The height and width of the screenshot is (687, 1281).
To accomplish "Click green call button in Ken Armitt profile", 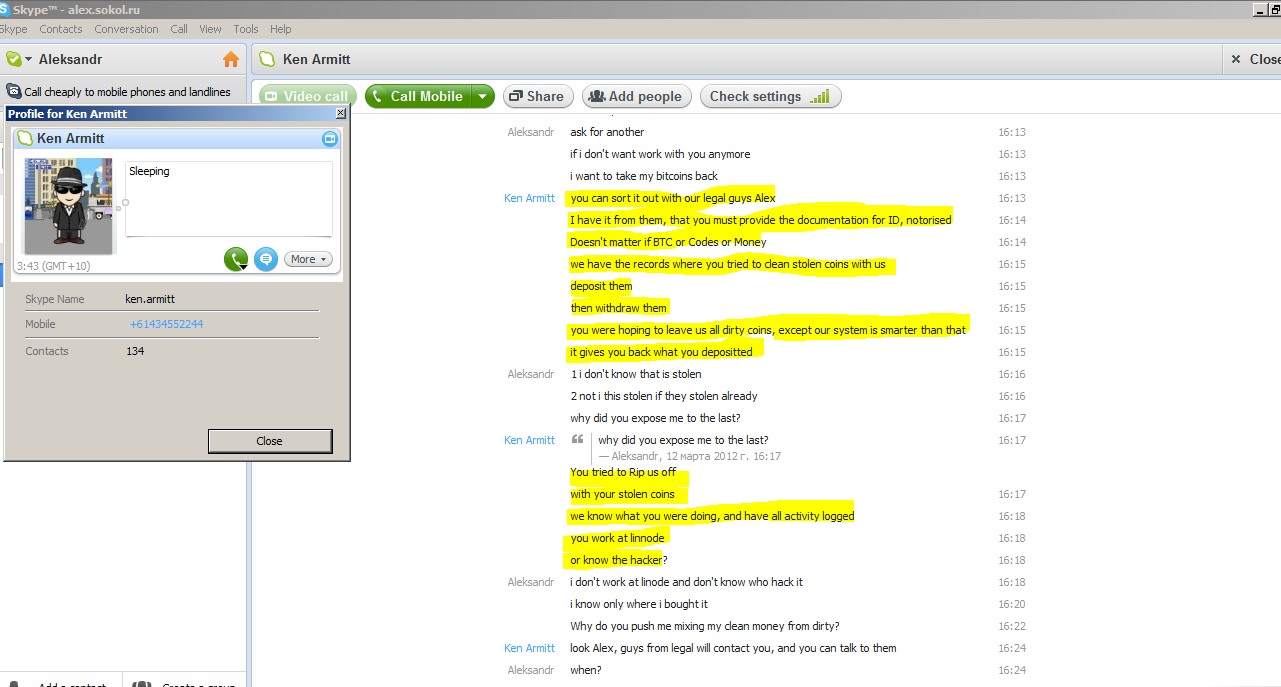I will (x=236, y=259).
